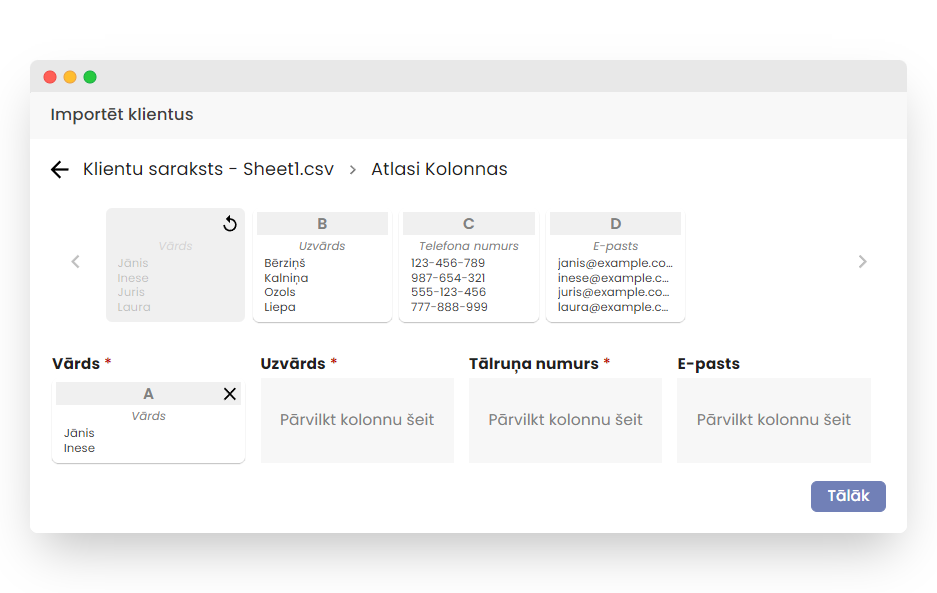This screenshot has height=593, width=937.
Task: Click the green zoom traffic light
Action: coord(90,76)
